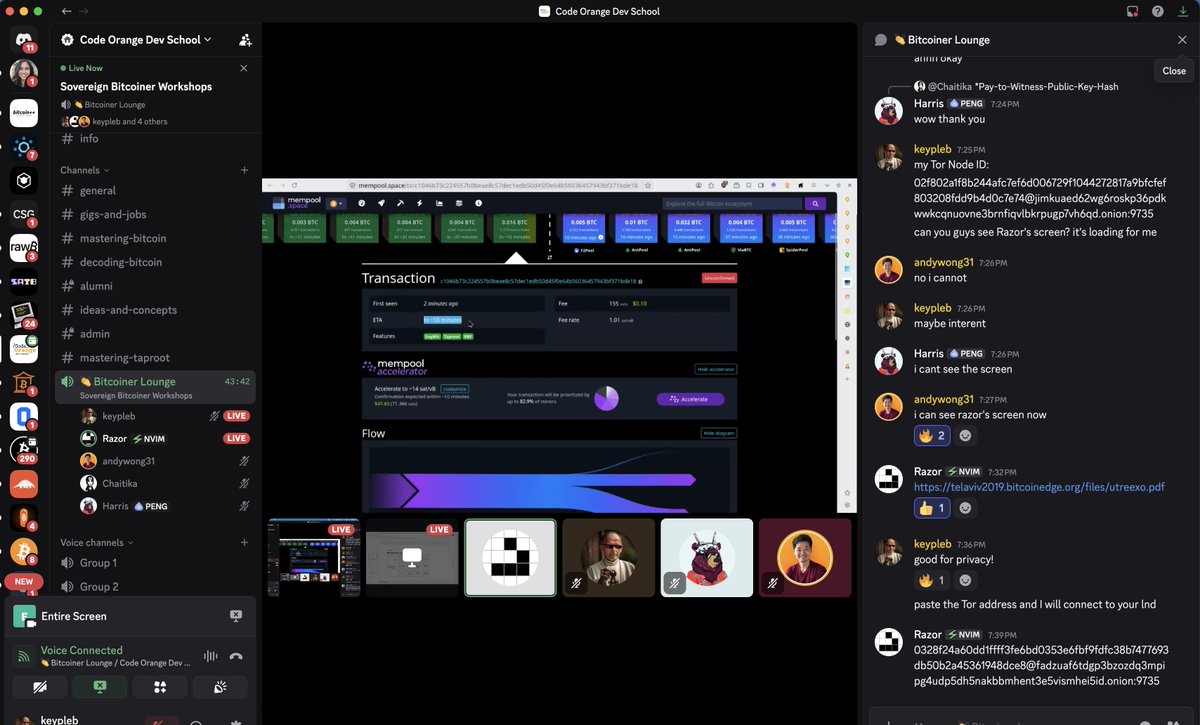Toggle fire reaction on andywong31's message

point(932,436)
